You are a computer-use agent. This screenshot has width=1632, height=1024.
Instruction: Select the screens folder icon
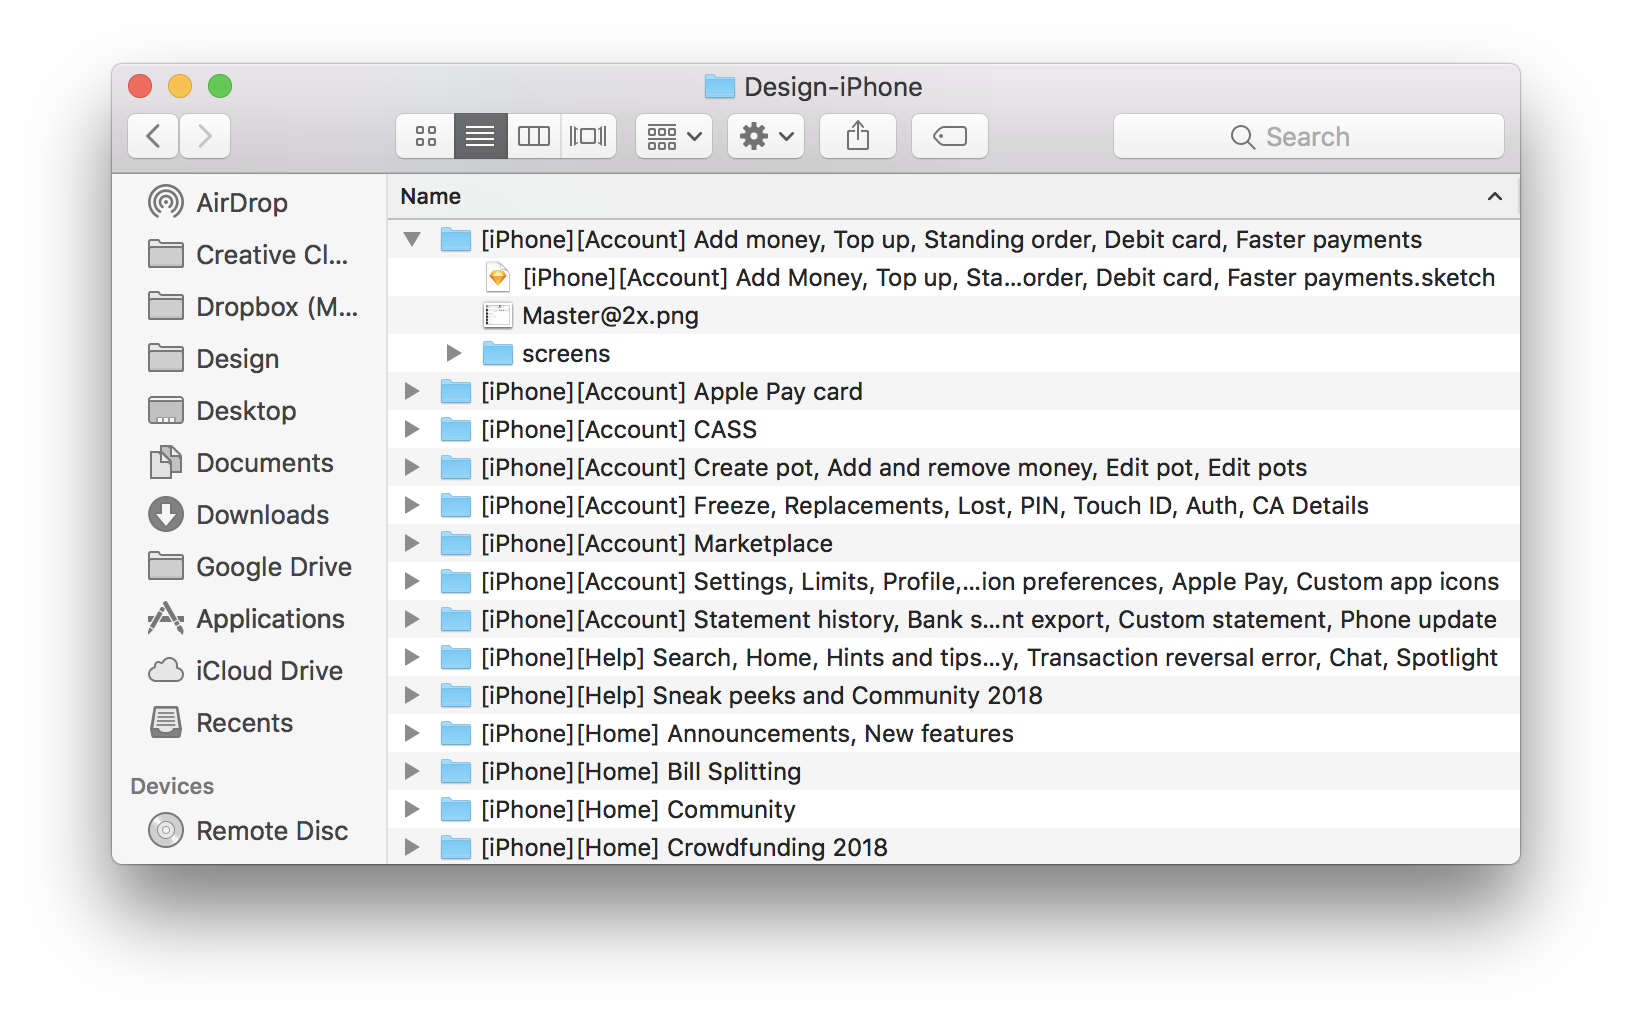point(498,353)
